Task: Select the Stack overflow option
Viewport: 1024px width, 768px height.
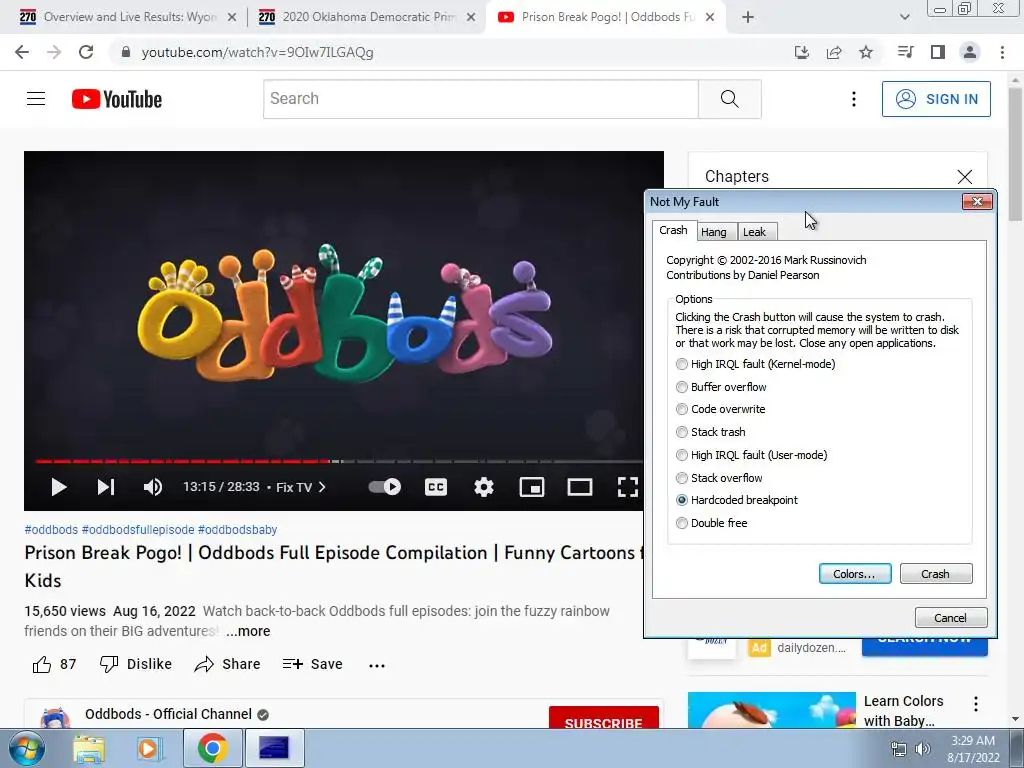Action: (719, 478)
